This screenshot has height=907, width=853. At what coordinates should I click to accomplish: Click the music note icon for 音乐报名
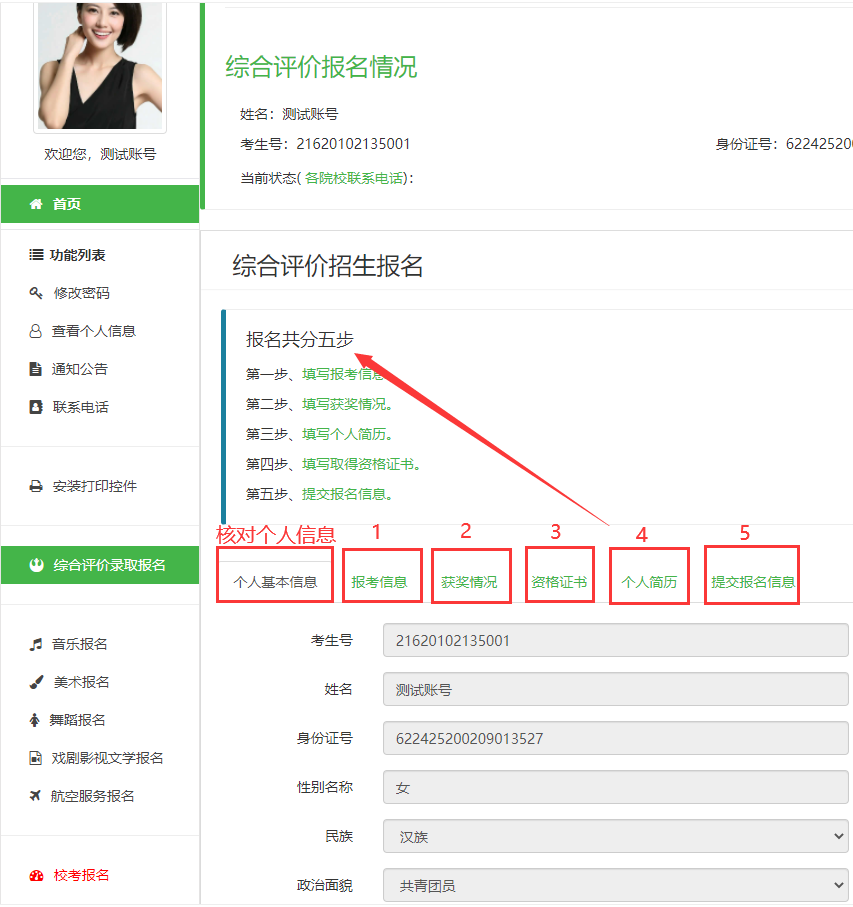[36, 644]
